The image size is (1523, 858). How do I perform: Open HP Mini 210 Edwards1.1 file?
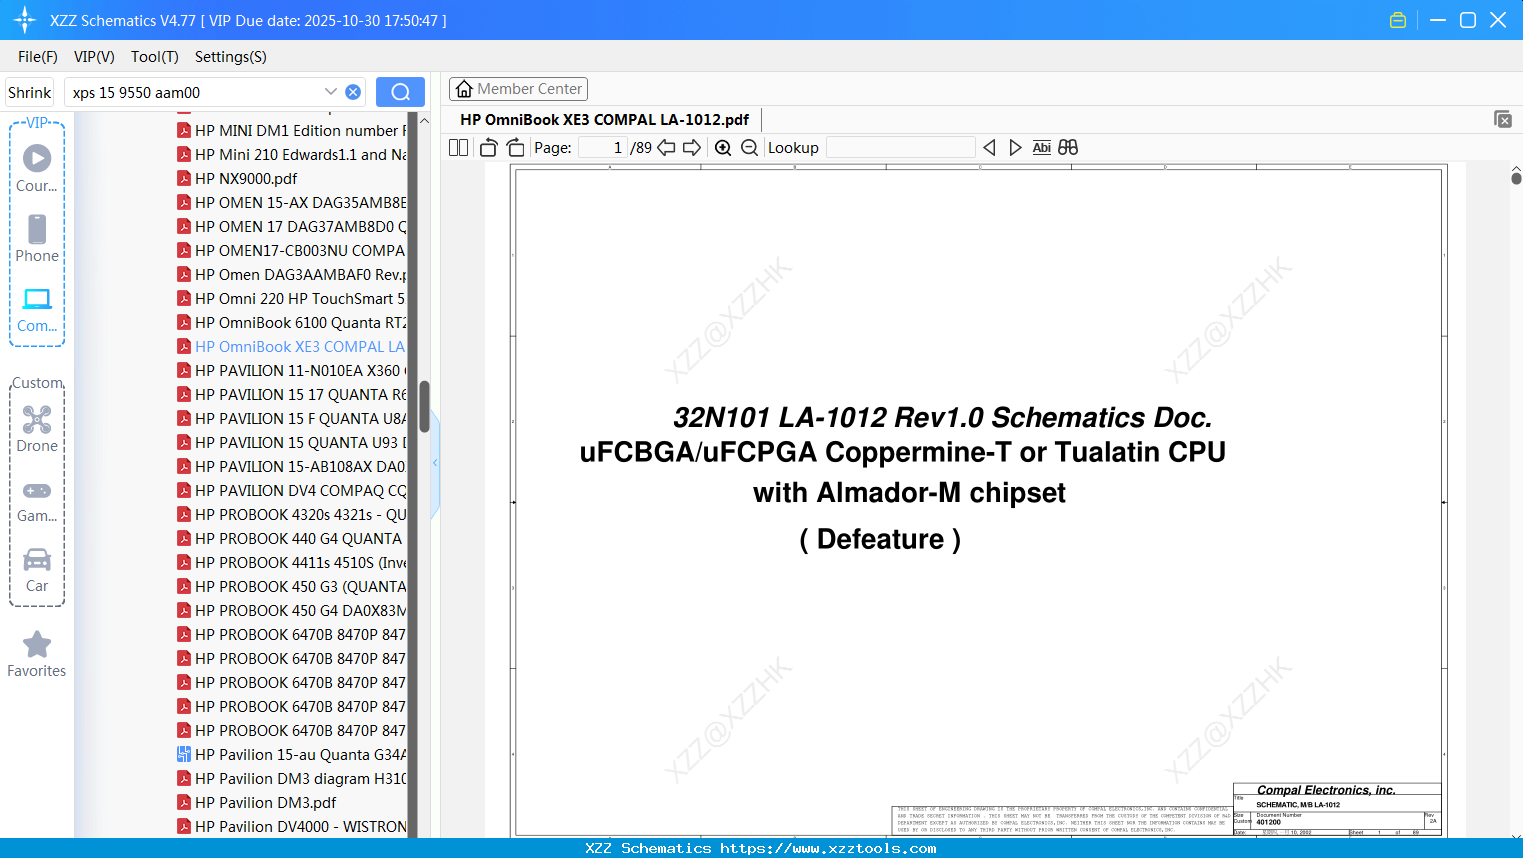[292, 154]
